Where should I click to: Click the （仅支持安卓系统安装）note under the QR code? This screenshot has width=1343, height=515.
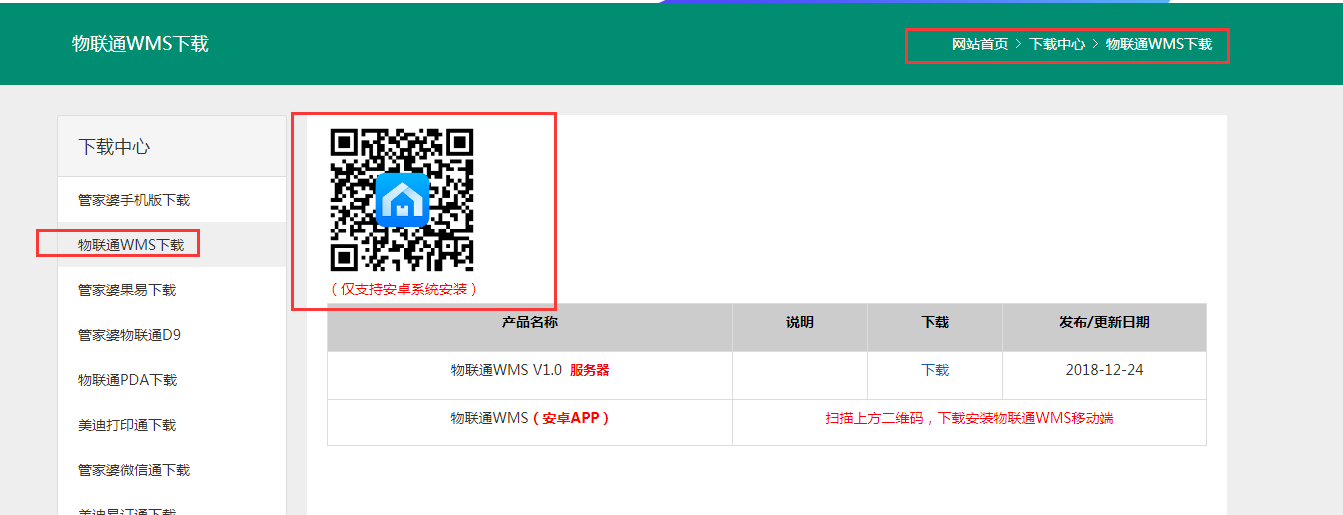point(404,288)
